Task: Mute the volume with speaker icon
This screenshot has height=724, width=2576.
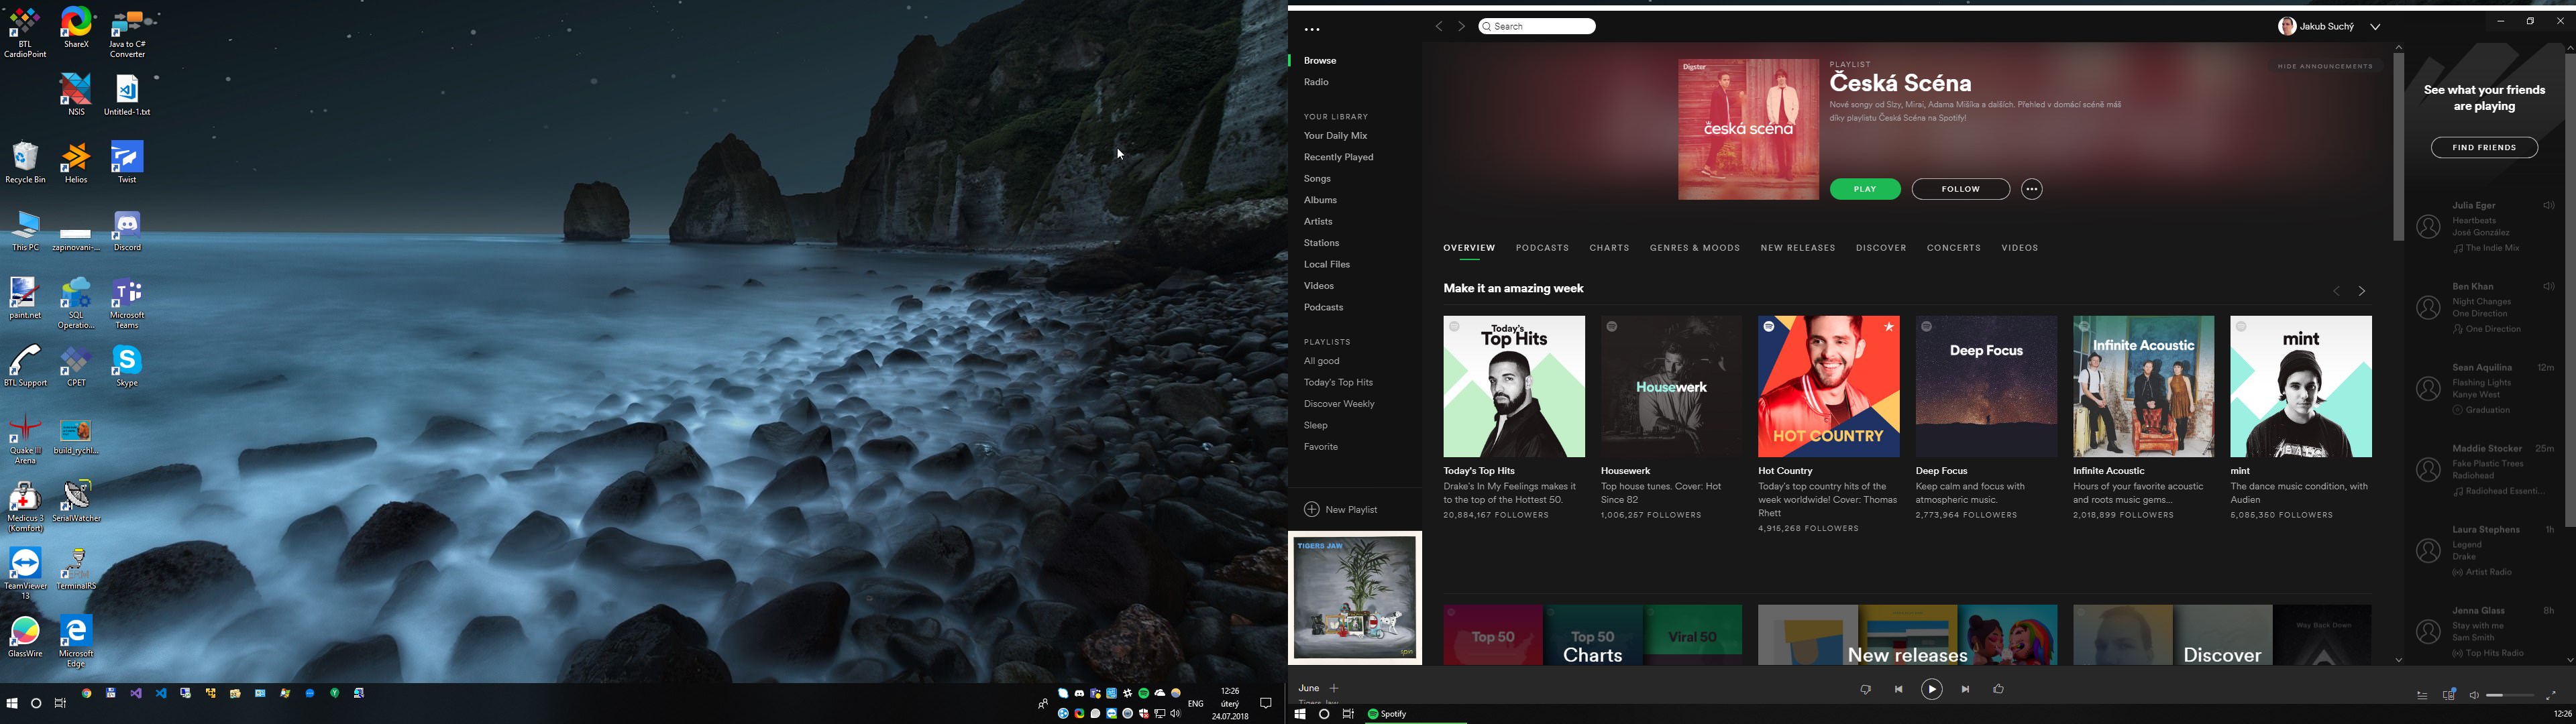Action: 2474,696
